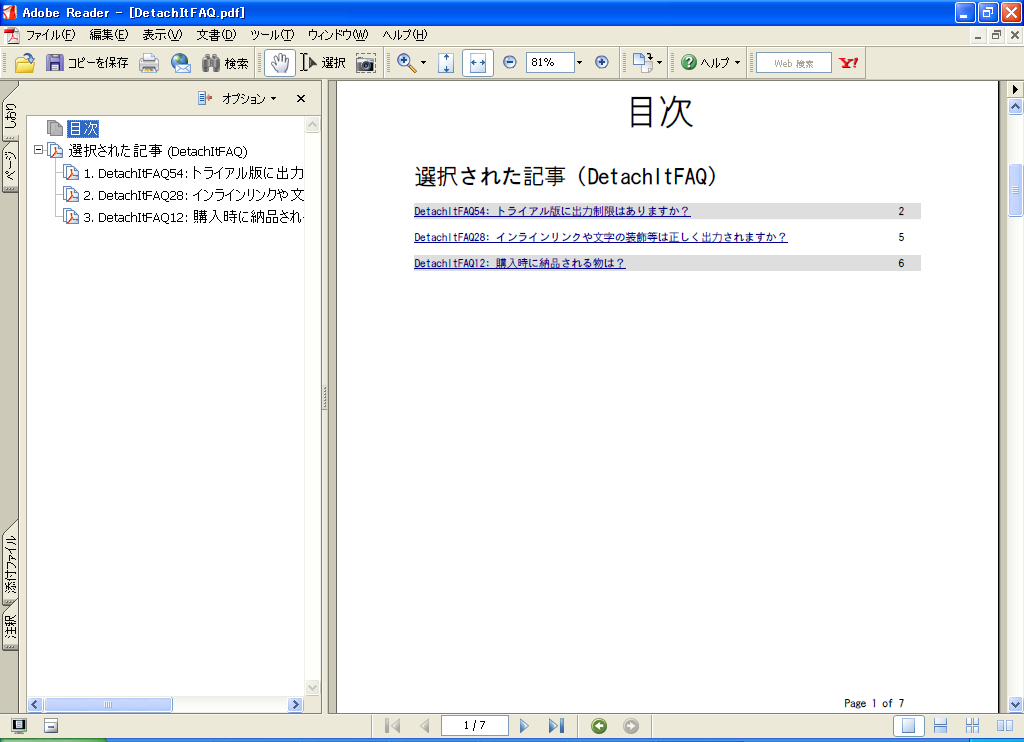
Task: Open the 編集 menu
Action: 109,35
